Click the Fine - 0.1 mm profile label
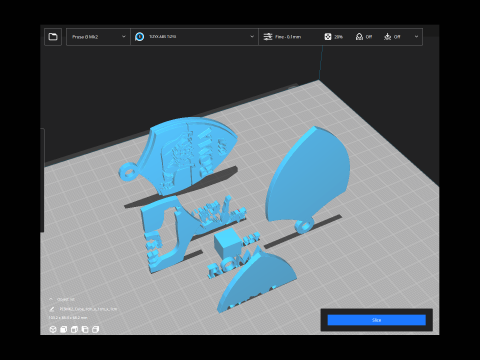 pyautogui.click(x=288, y=37)
